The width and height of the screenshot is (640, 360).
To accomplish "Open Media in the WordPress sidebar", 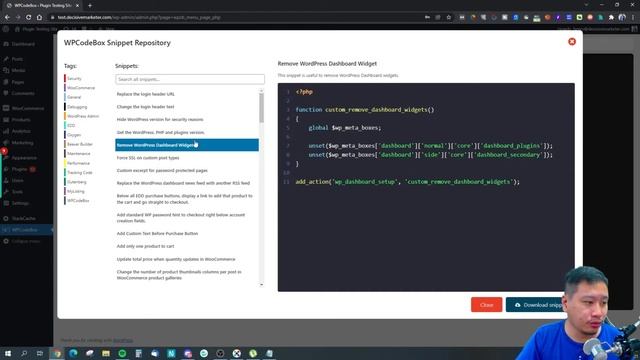I will point(18,71).
